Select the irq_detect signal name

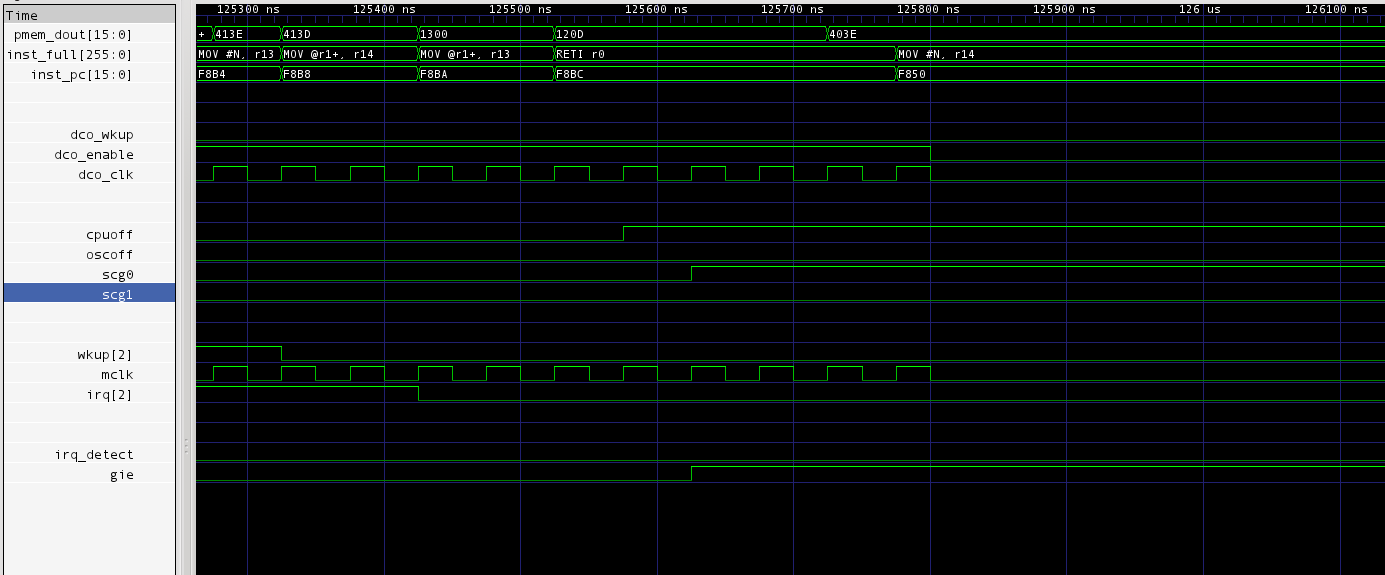(94, 454)
